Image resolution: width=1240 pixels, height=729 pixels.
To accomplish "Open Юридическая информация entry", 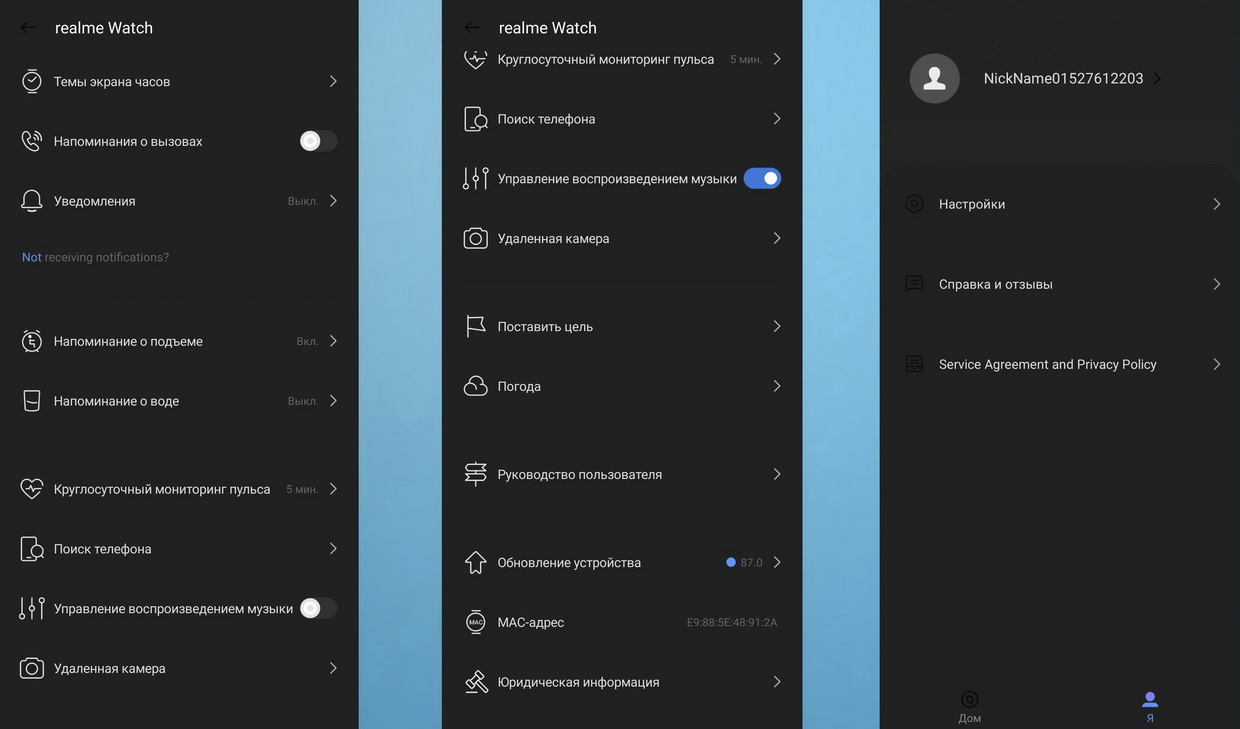I will point(622,682).
